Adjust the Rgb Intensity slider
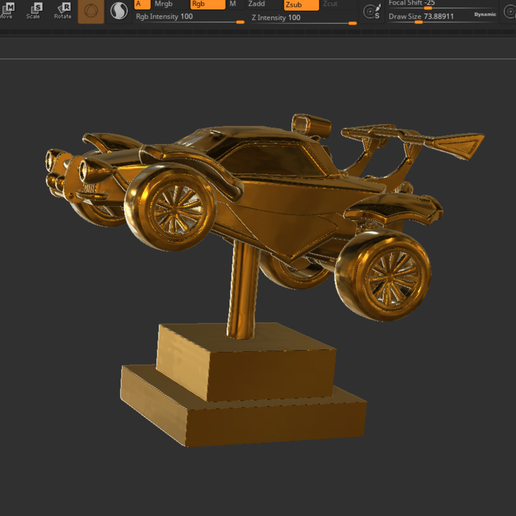Screen dimensions: 516x516 pyautogui.click(x=189, y=18)
